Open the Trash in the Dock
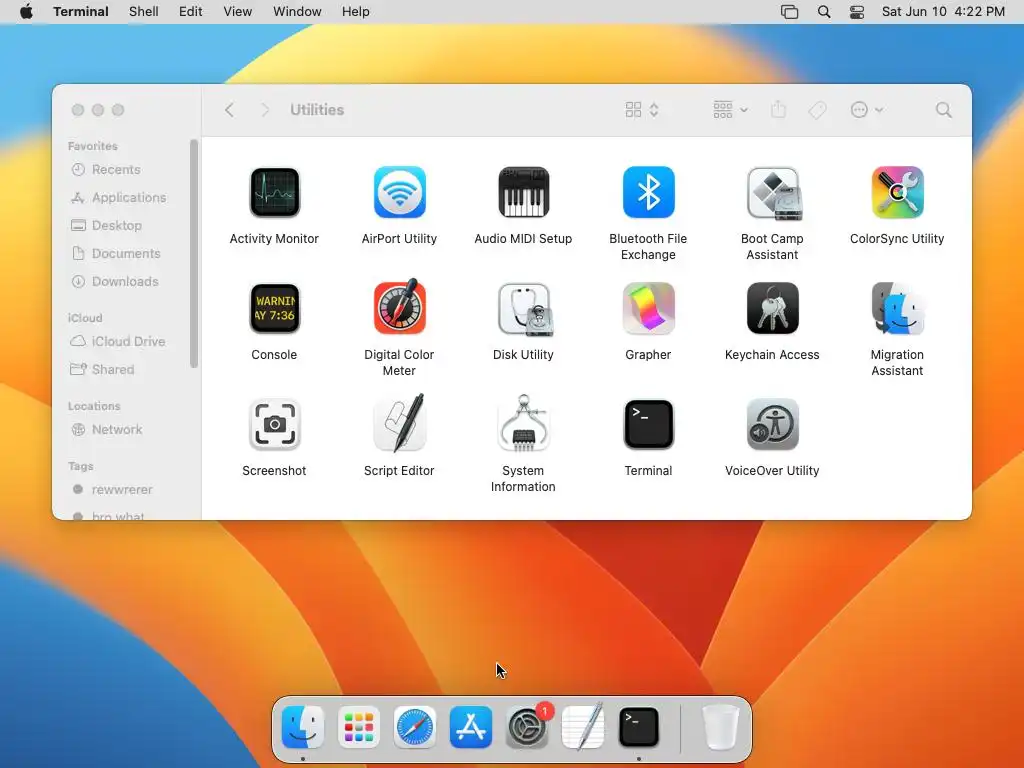The width and height of the screenshot is (1024, 768). point(720,727)
